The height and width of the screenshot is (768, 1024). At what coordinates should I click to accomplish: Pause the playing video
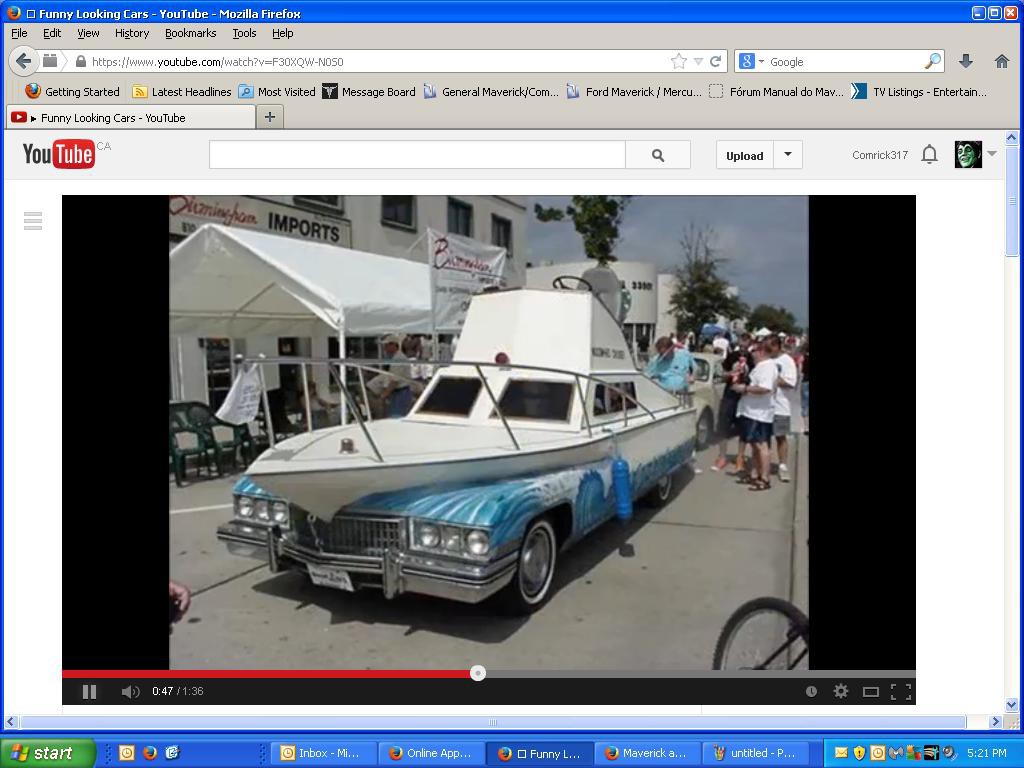click(89, 691)
